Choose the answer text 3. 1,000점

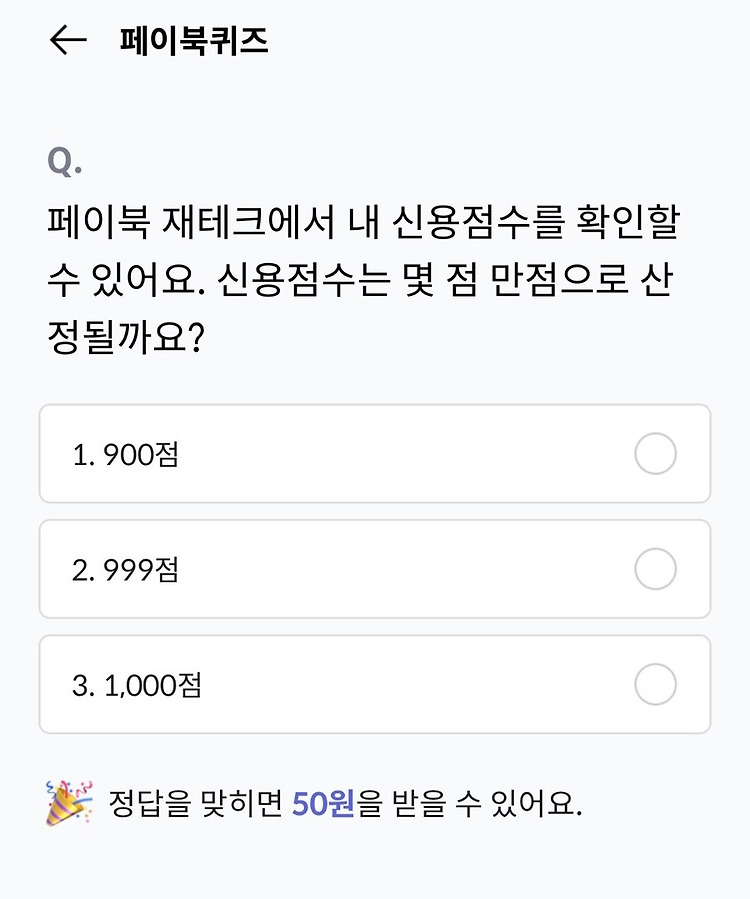(x=136, y=685)
